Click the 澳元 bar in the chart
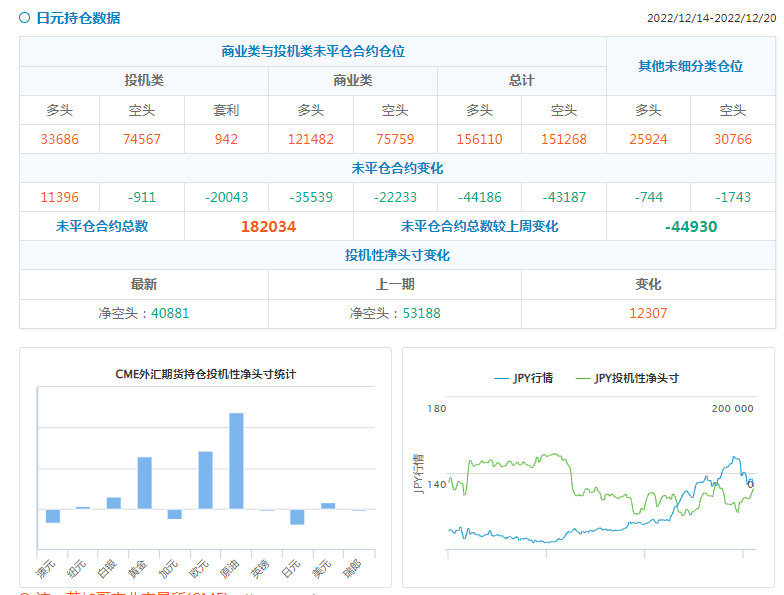Image resolution: width=784 pixels, height=595 pixels. click(53, 516)
